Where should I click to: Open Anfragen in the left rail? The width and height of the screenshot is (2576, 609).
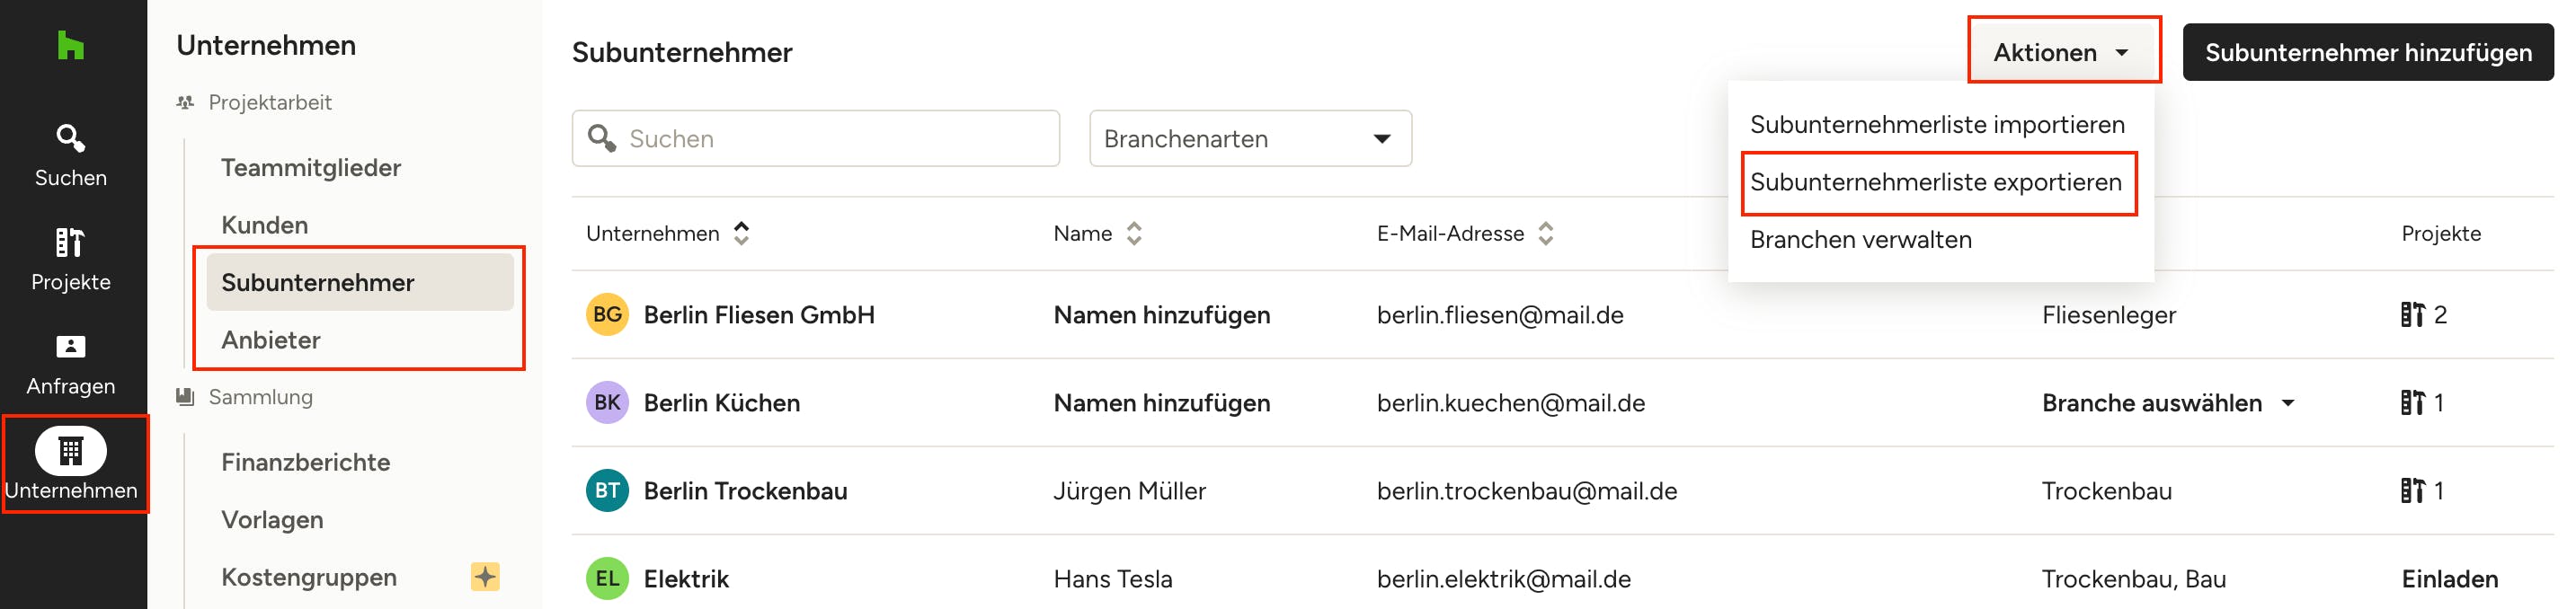click(70, 364)
